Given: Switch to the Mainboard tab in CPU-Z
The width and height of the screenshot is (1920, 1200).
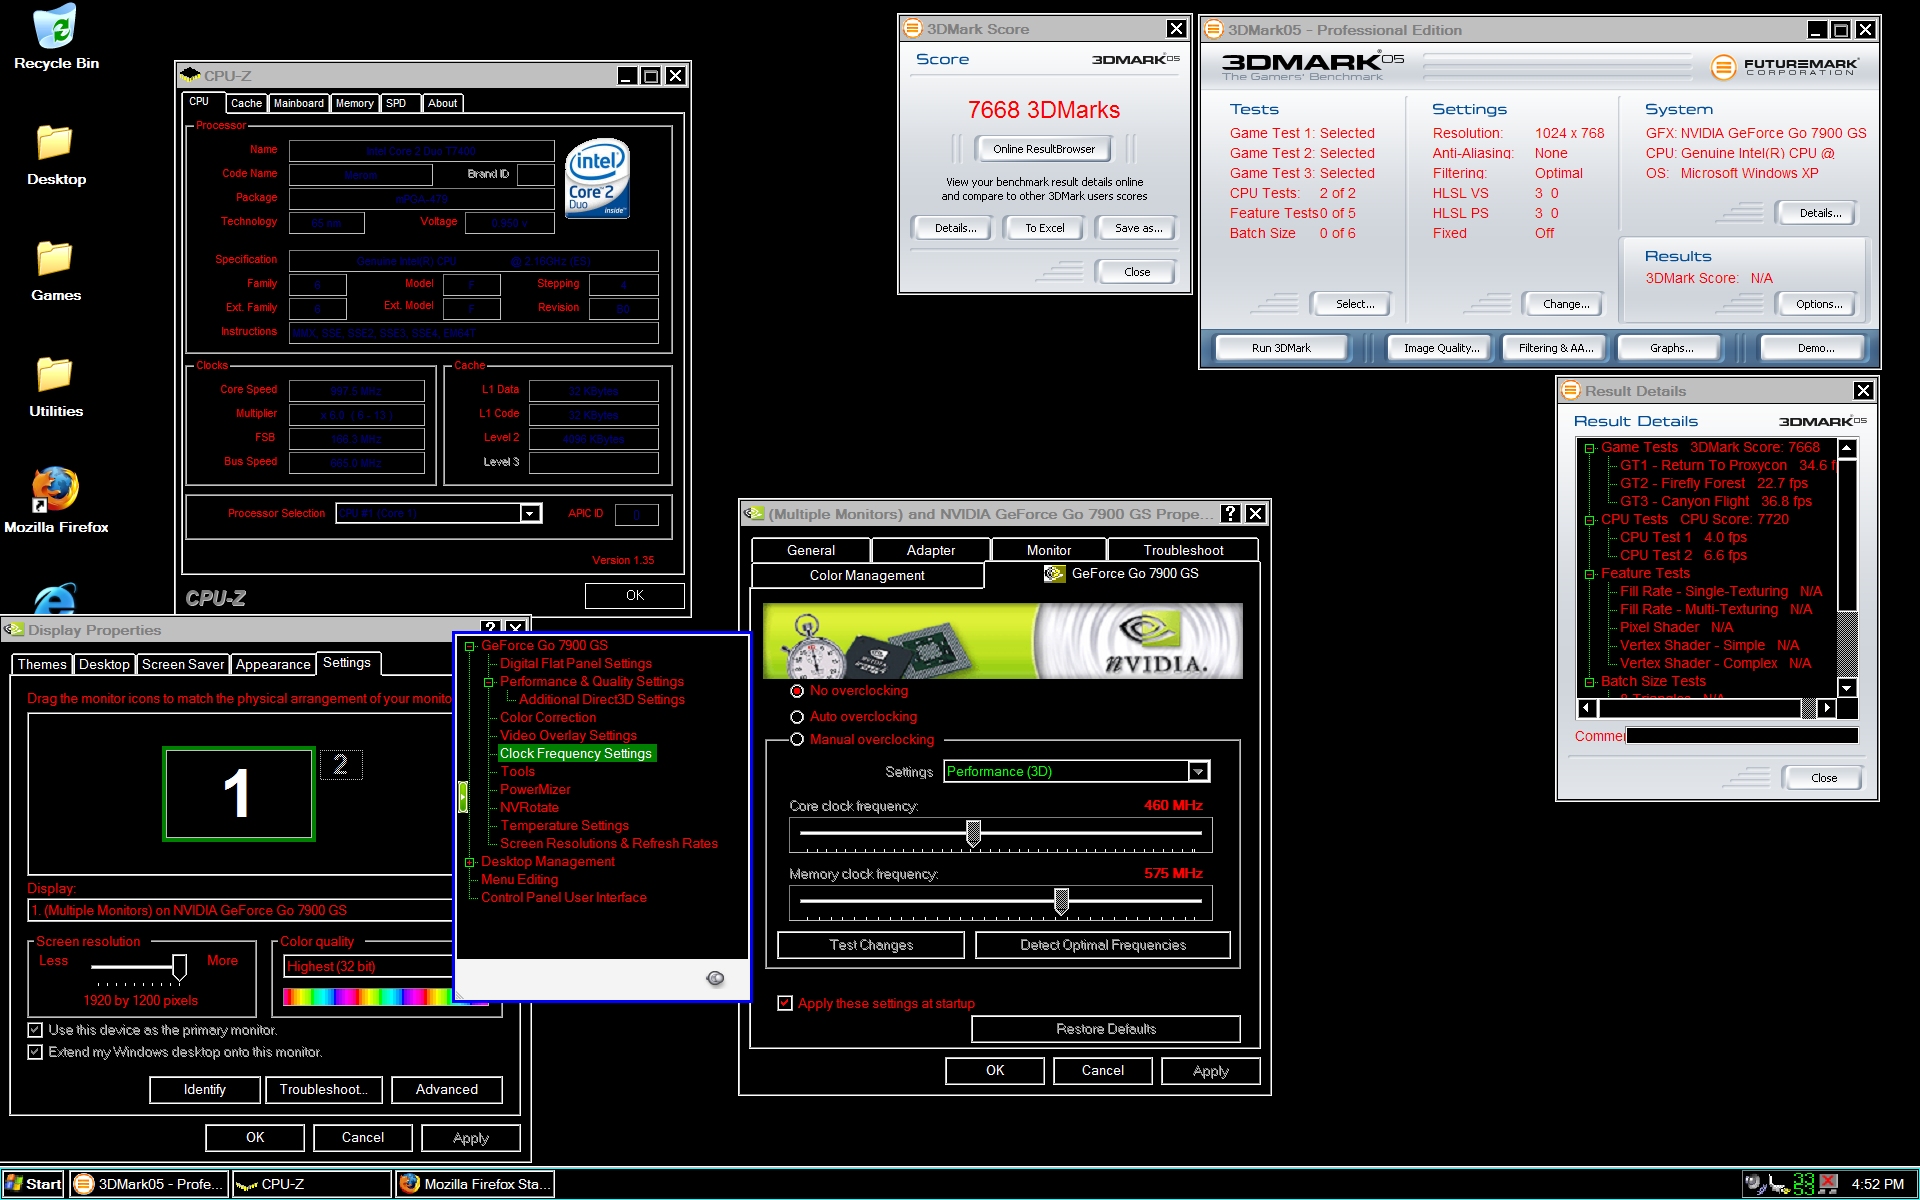Looking at the screenshot, I should tap(298, 103).
